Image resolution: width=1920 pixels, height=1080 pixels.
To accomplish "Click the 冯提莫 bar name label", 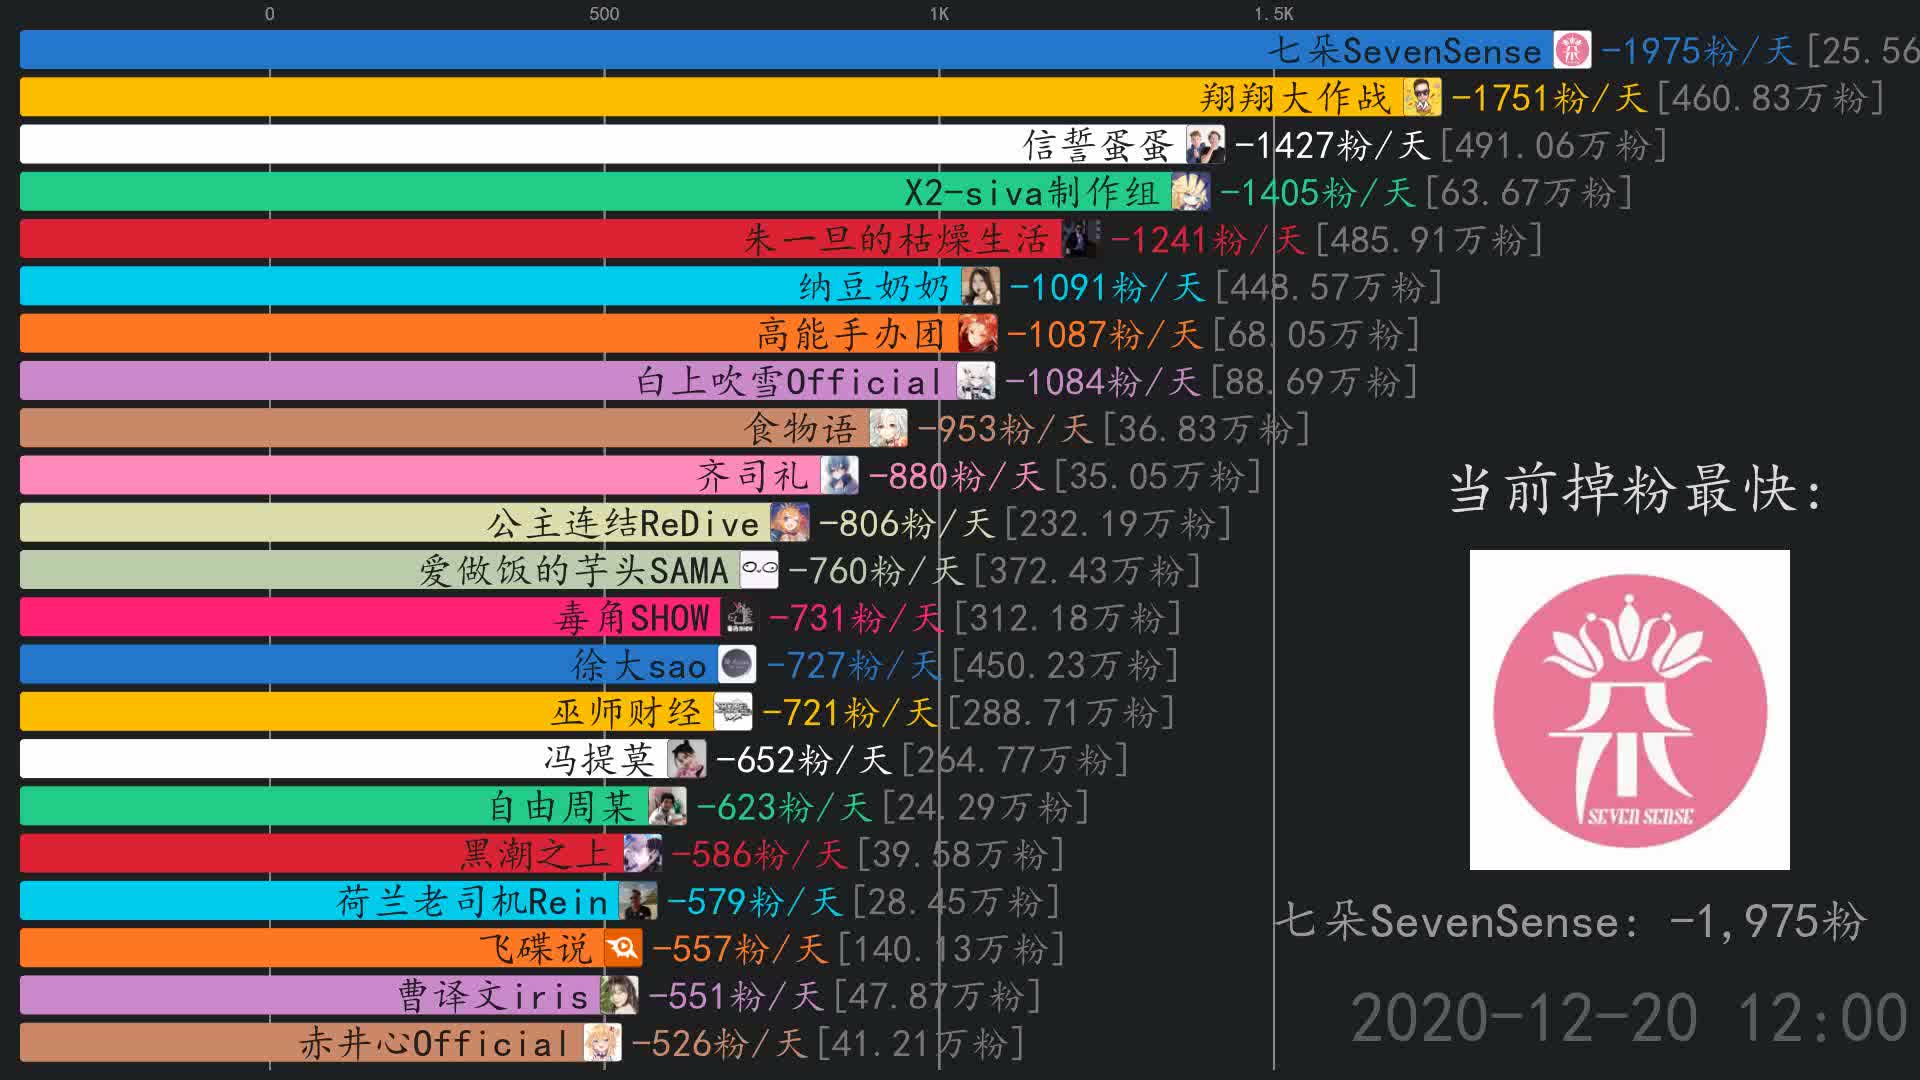I will 600,760.
